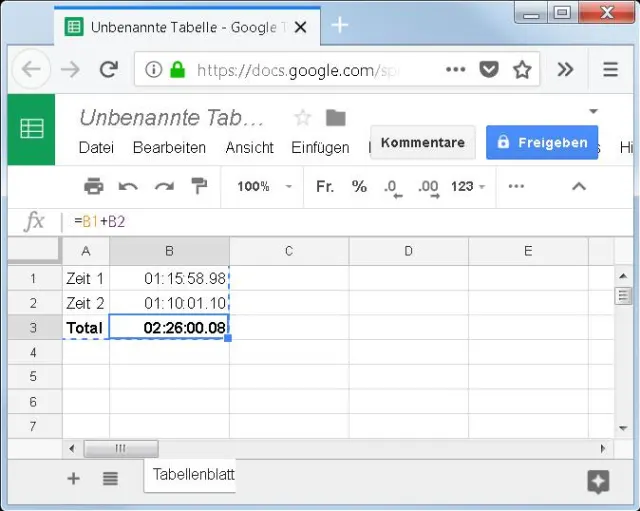Open the all sheets list icon
The width and height of the screenshot is (640, 511).
tap(110, 479)
